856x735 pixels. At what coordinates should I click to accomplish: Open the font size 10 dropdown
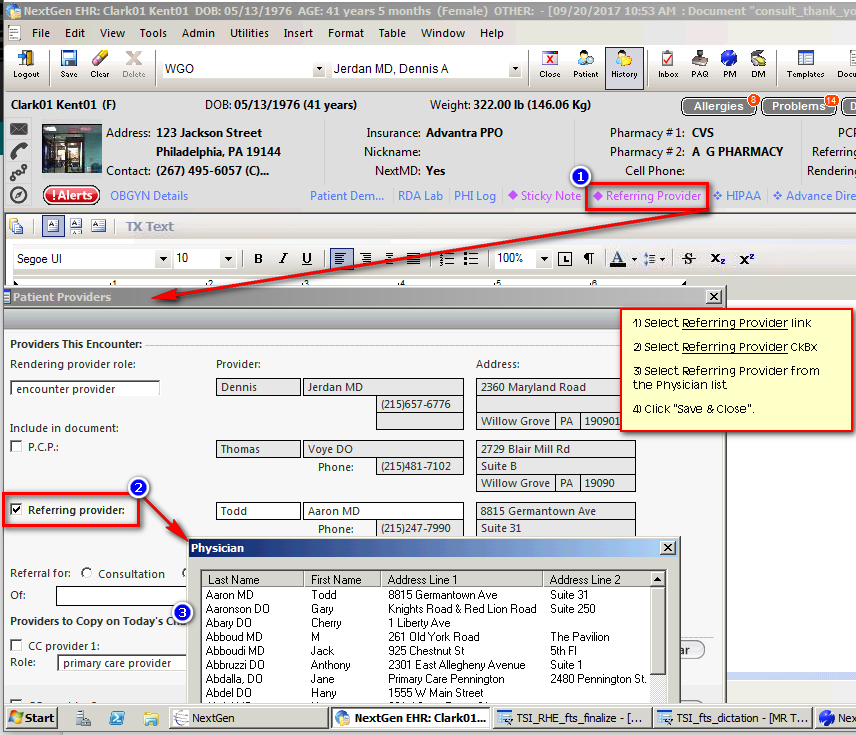pos(228,259)
